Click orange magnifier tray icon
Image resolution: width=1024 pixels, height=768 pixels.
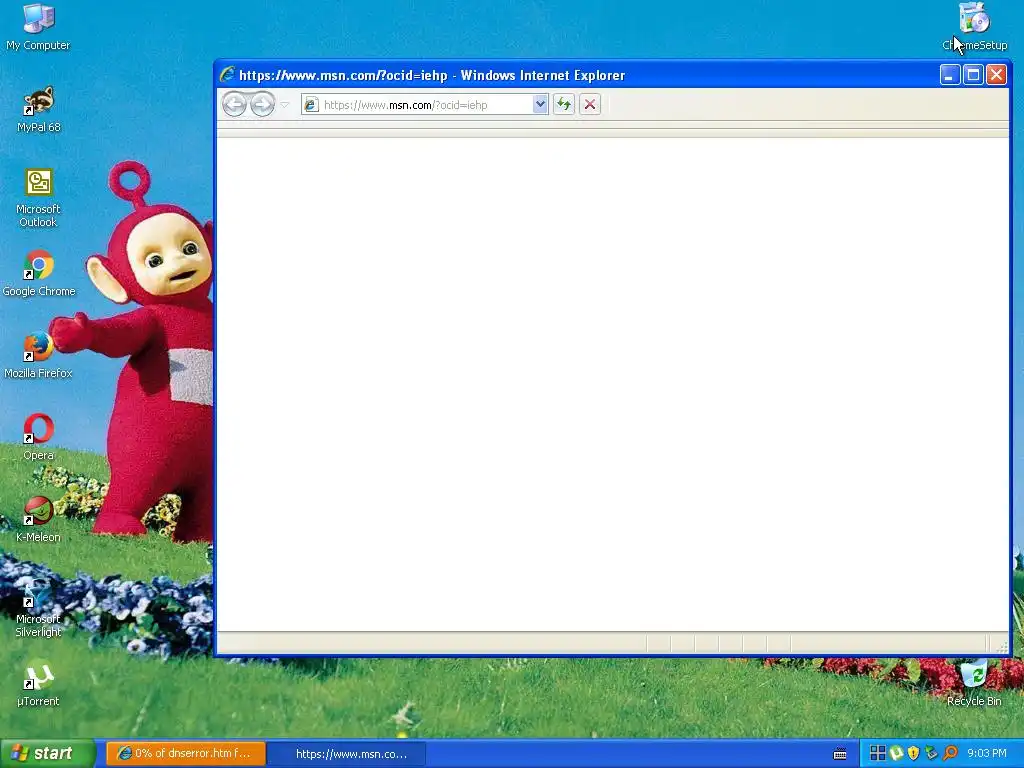click(950, 754)
